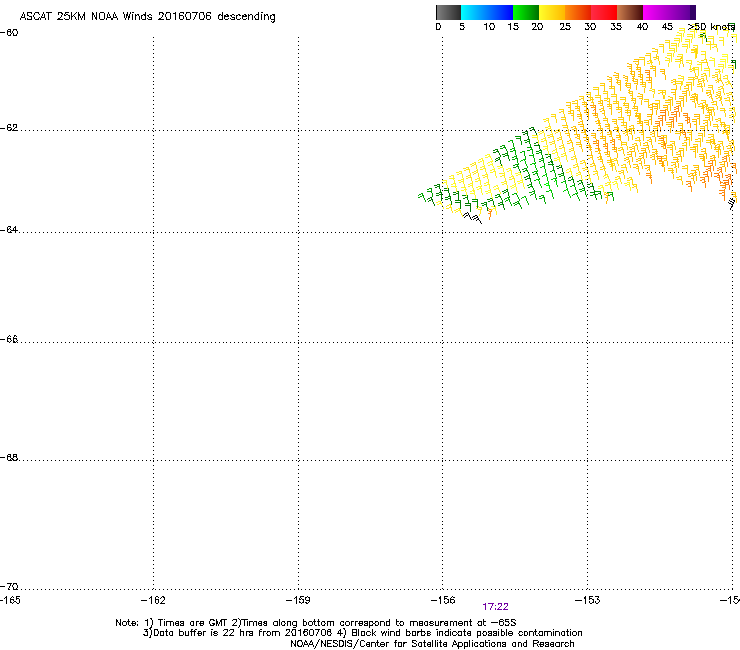Click the green 15-20 knots color segment
This screenshot has height=650, width=740.
[526, 12]
